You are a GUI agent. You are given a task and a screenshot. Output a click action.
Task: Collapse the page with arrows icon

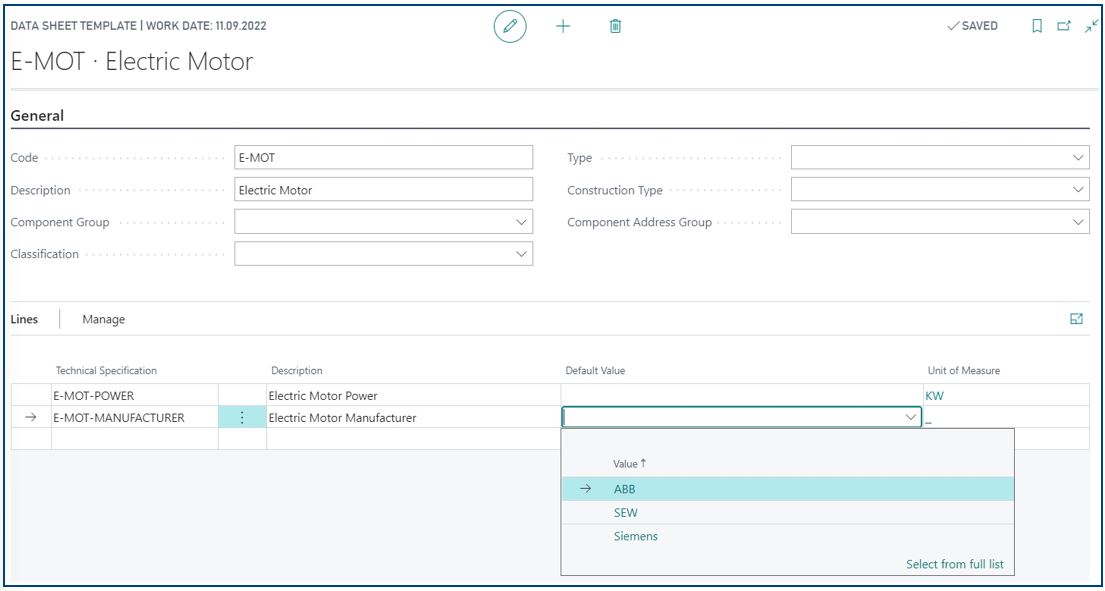point(1091,26)
